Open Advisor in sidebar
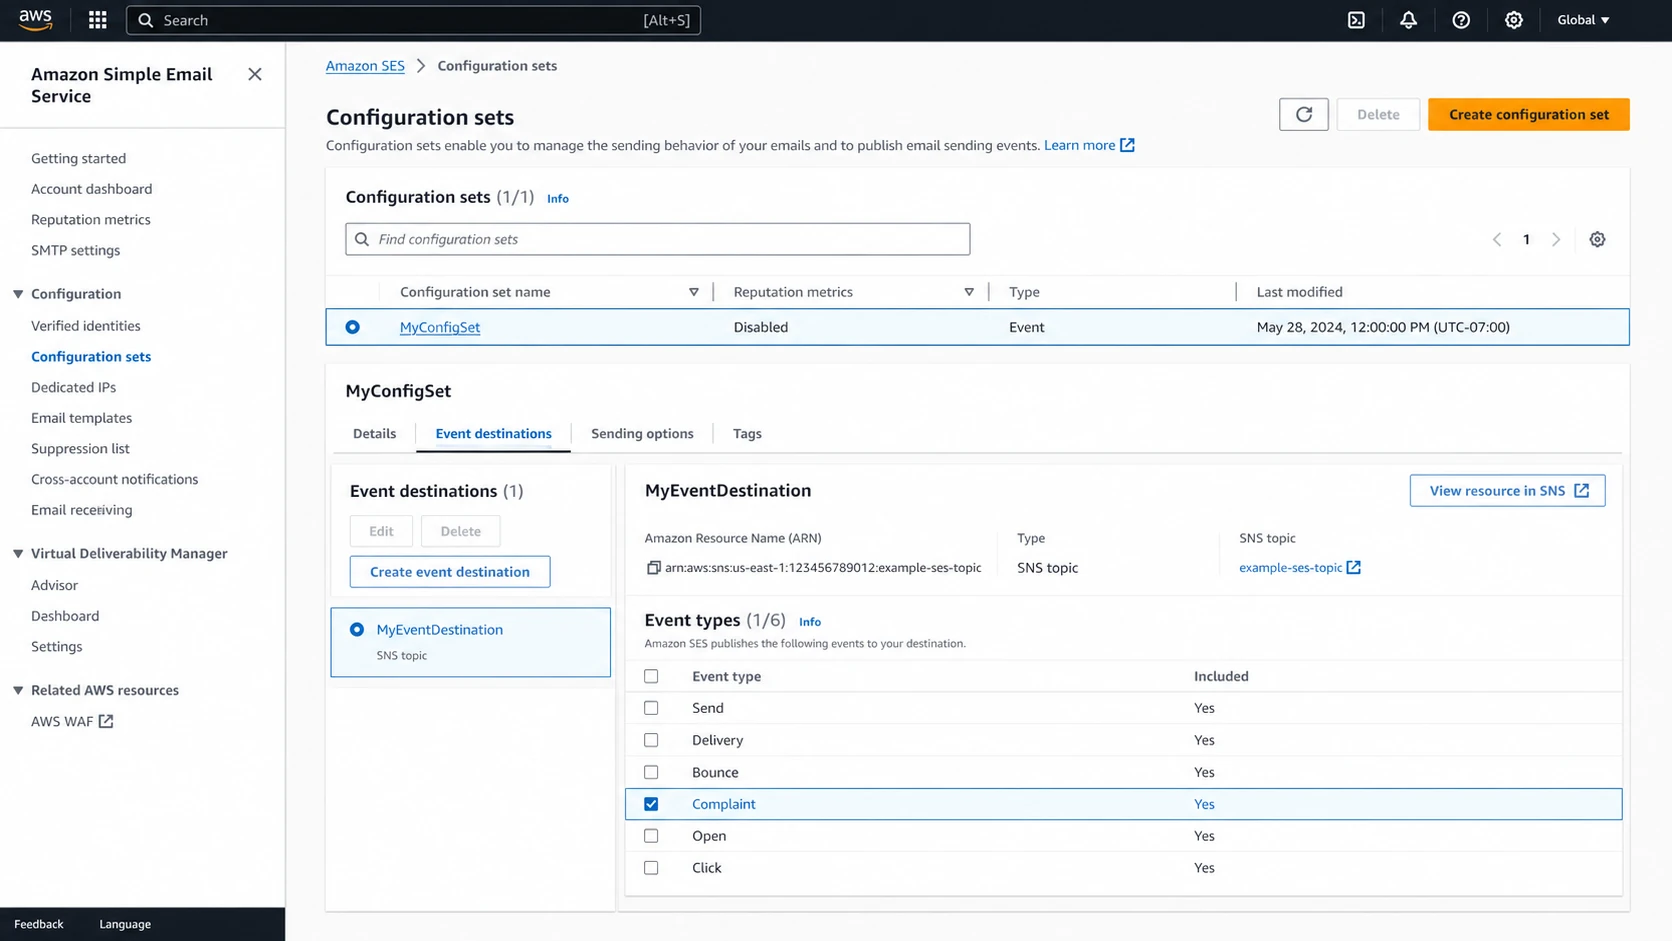Image resolution: width=1672 pixels, height=941 pixels. click(54, 585)
